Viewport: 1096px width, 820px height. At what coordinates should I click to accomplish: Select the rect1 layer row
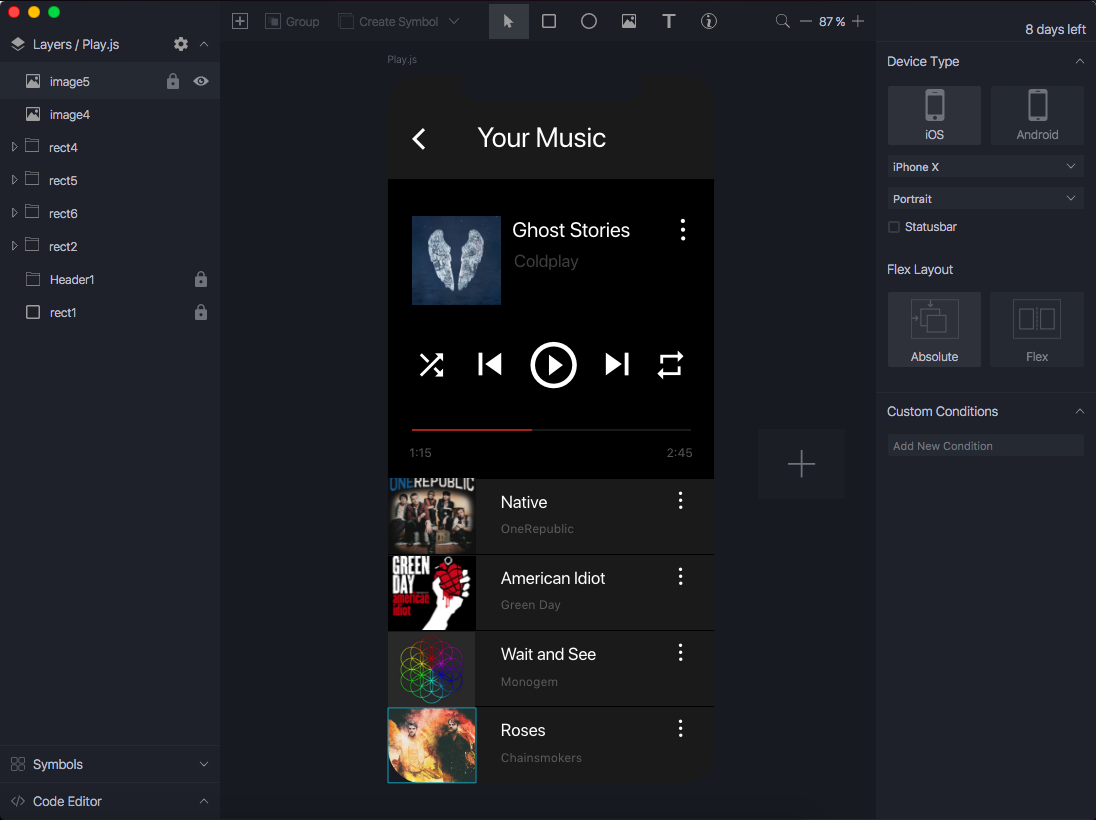click(x=110, y=312)
